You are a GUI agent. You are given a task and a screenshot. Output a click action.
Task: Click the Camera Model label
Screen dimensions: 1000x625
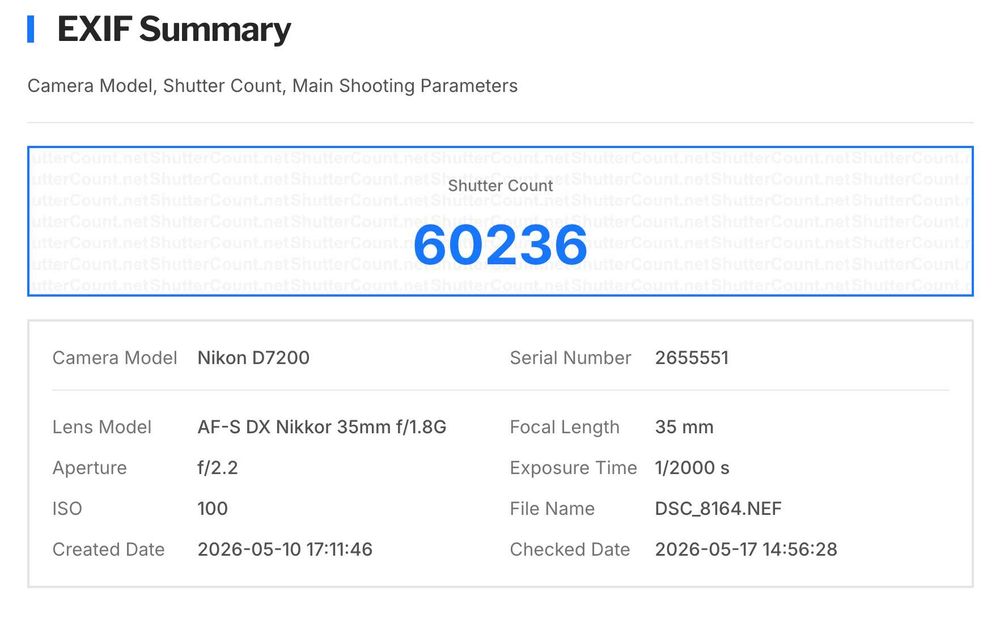115,358
